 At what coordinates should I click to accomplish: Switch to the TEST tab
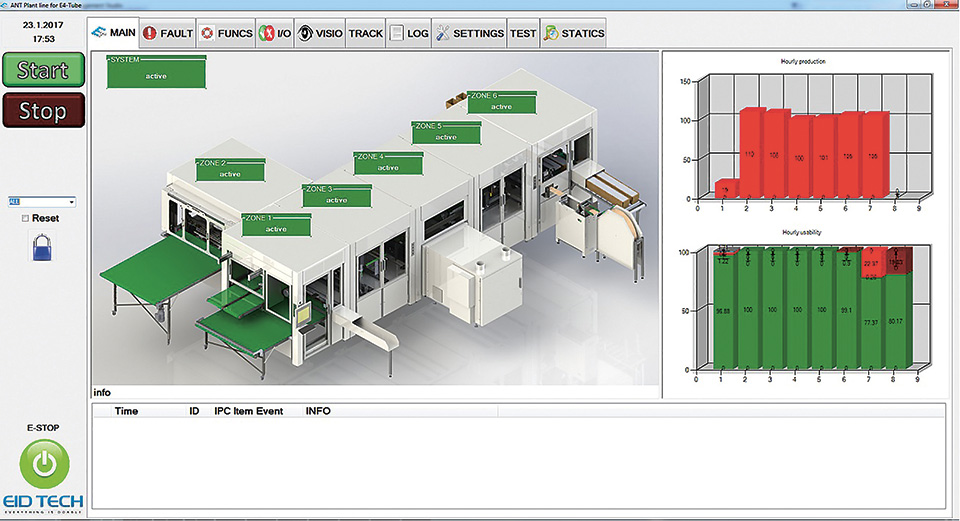(523, 33)
